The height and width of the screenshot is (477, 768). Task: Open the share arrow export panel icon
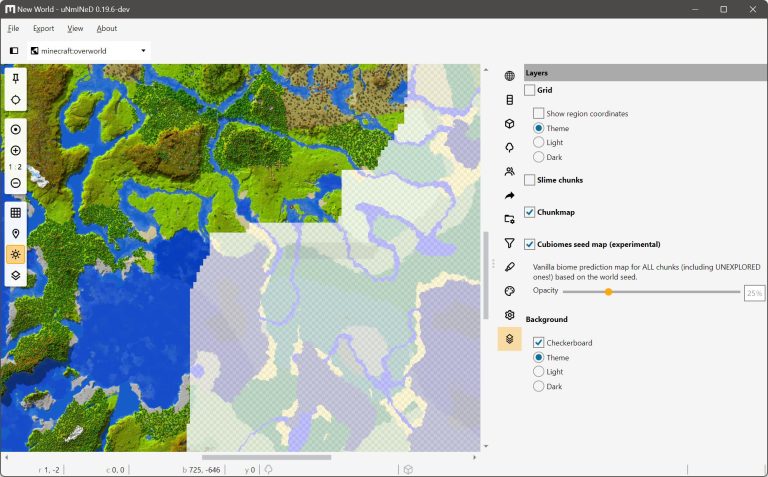(509, 195)
